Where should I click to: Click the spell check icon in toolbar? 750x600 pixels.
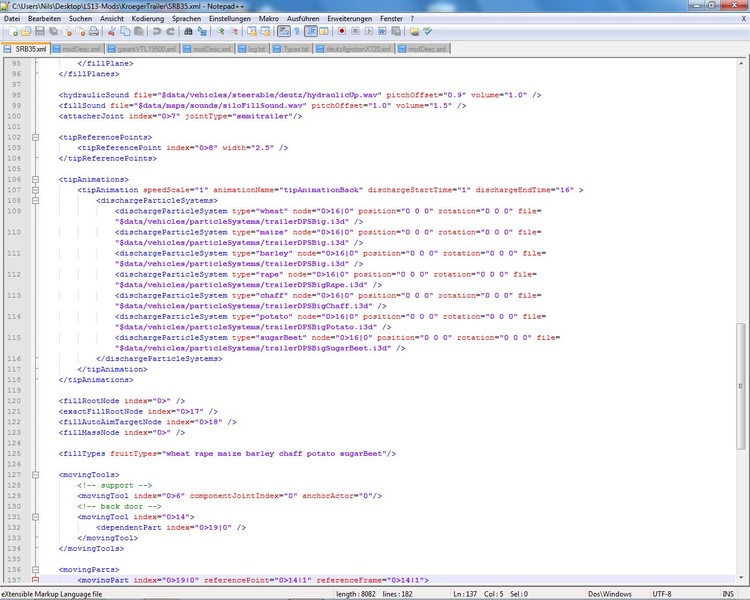coord(427,32)
